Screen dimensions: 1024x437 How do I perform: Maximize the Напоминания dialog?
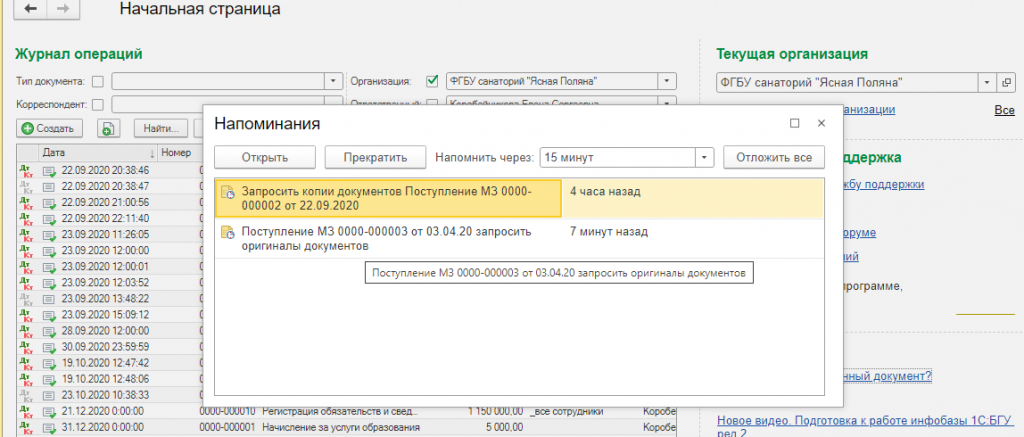point(794,124)
